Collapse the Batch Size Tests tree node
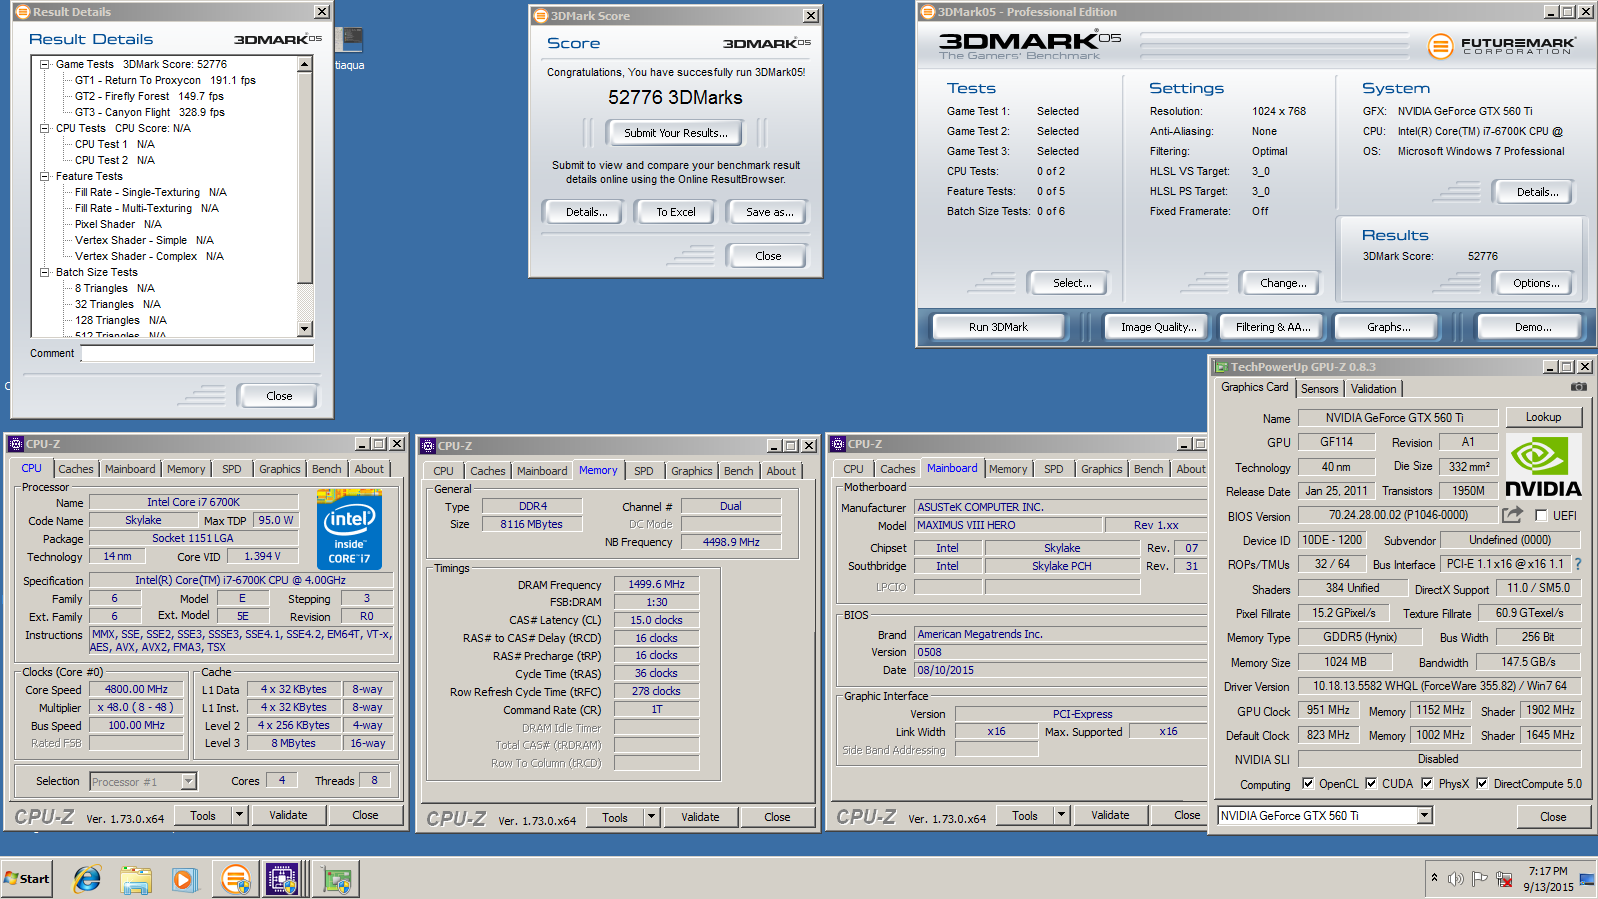This screenshot has height=899, width=1598. pyautogui.click(x=45, y=272)
